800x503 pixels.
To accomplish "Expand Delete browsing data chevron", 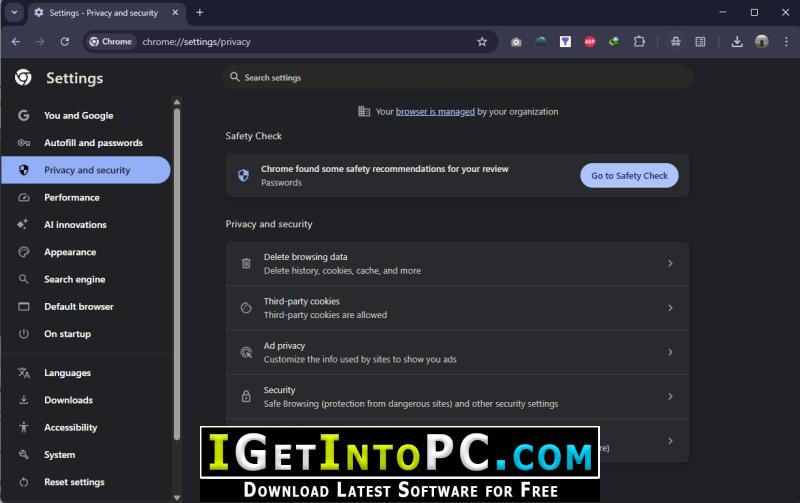I will pyautogui.click(x=670, y=263).
